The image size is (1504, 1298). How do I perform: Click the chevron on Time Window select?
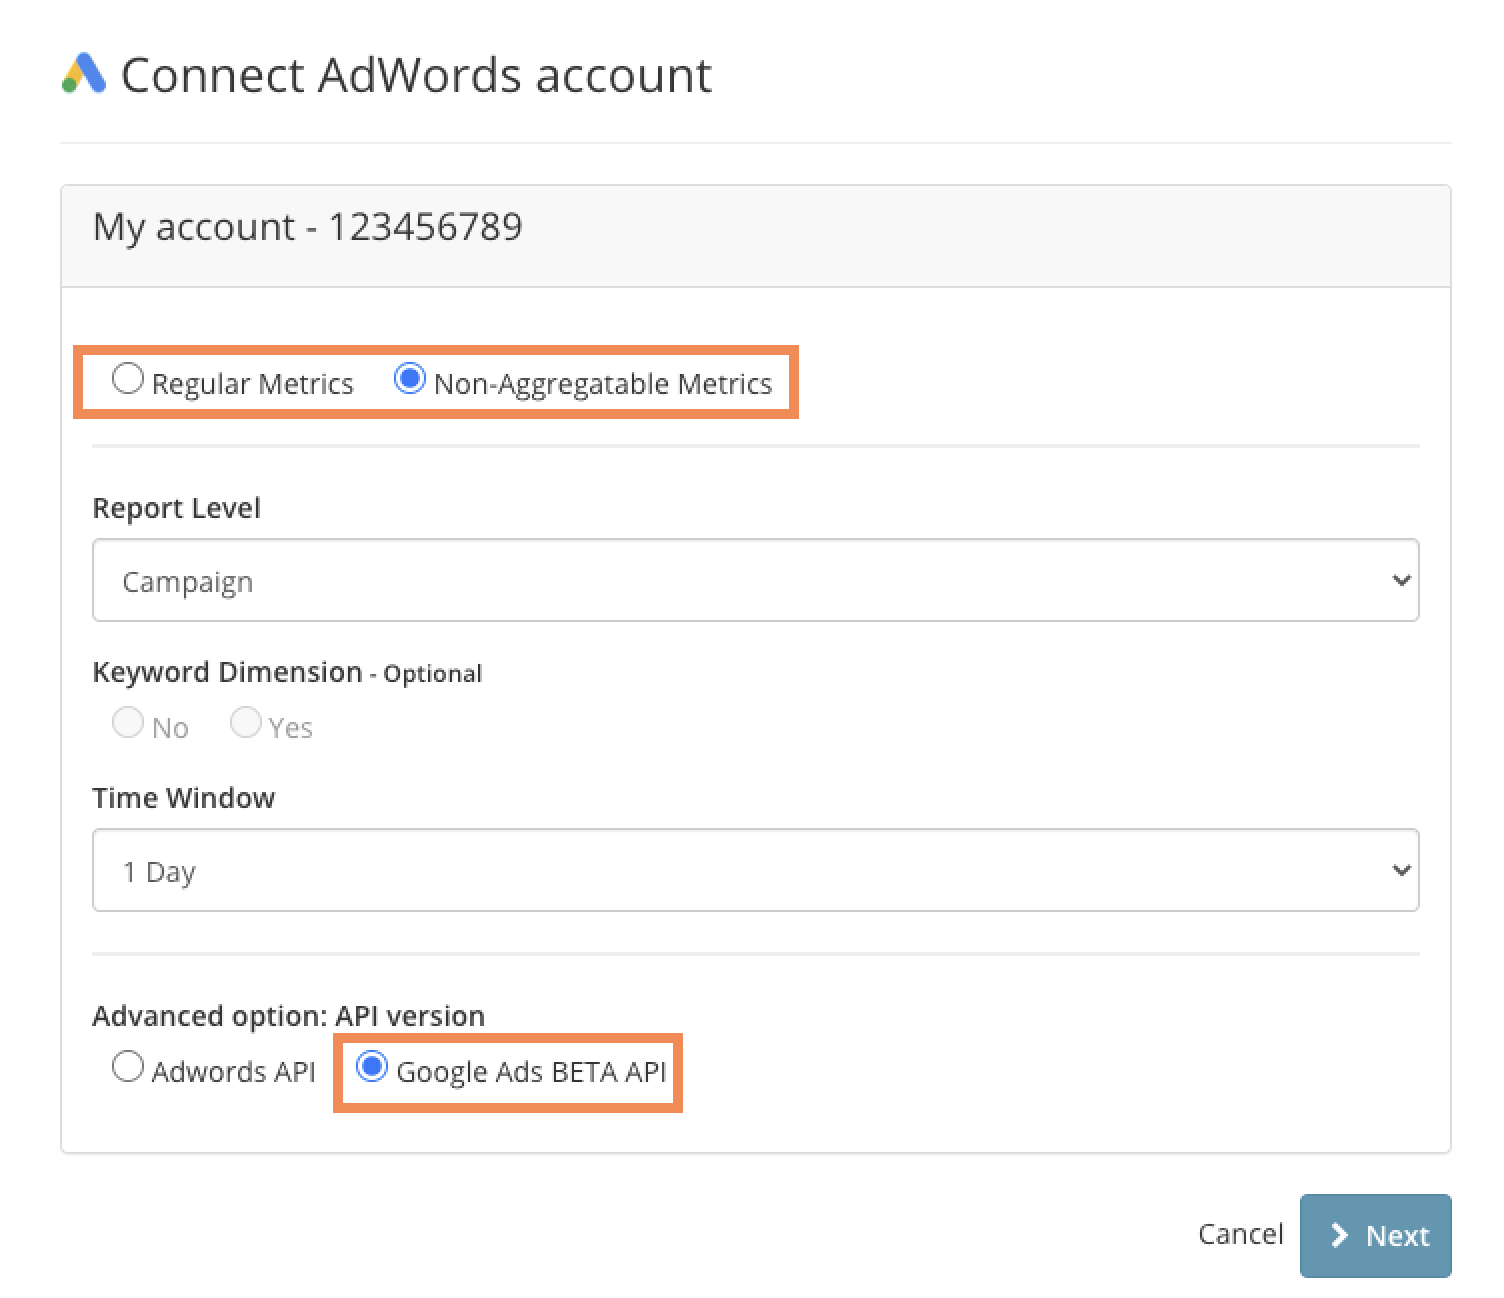[x=1401, y=871]
